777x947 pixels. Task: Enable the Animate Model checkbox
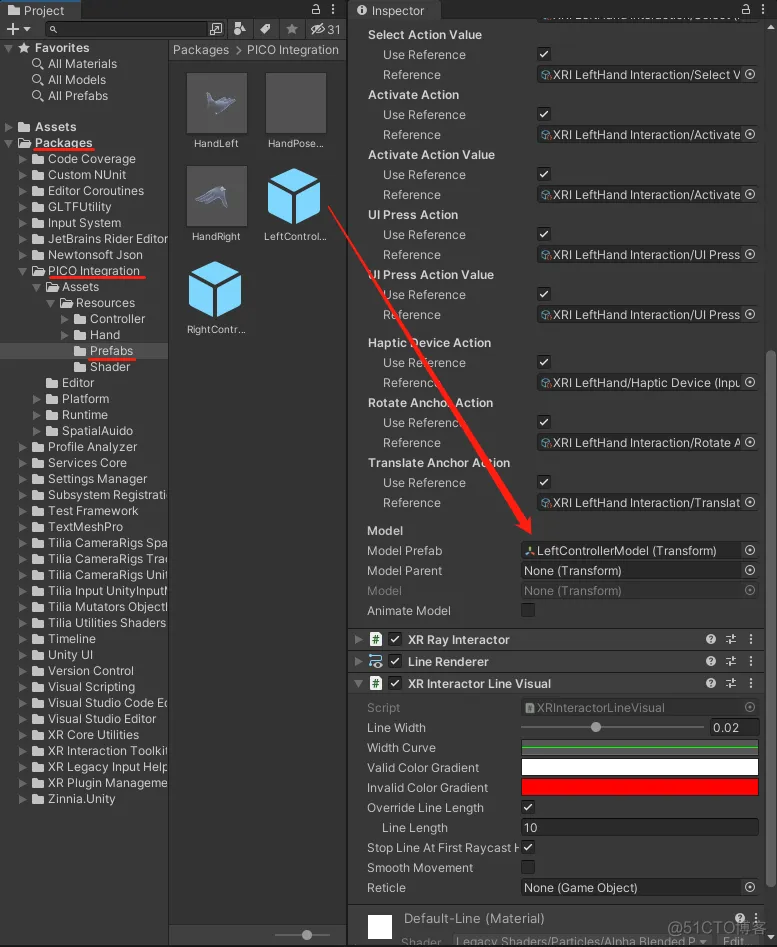click(528, 610)
